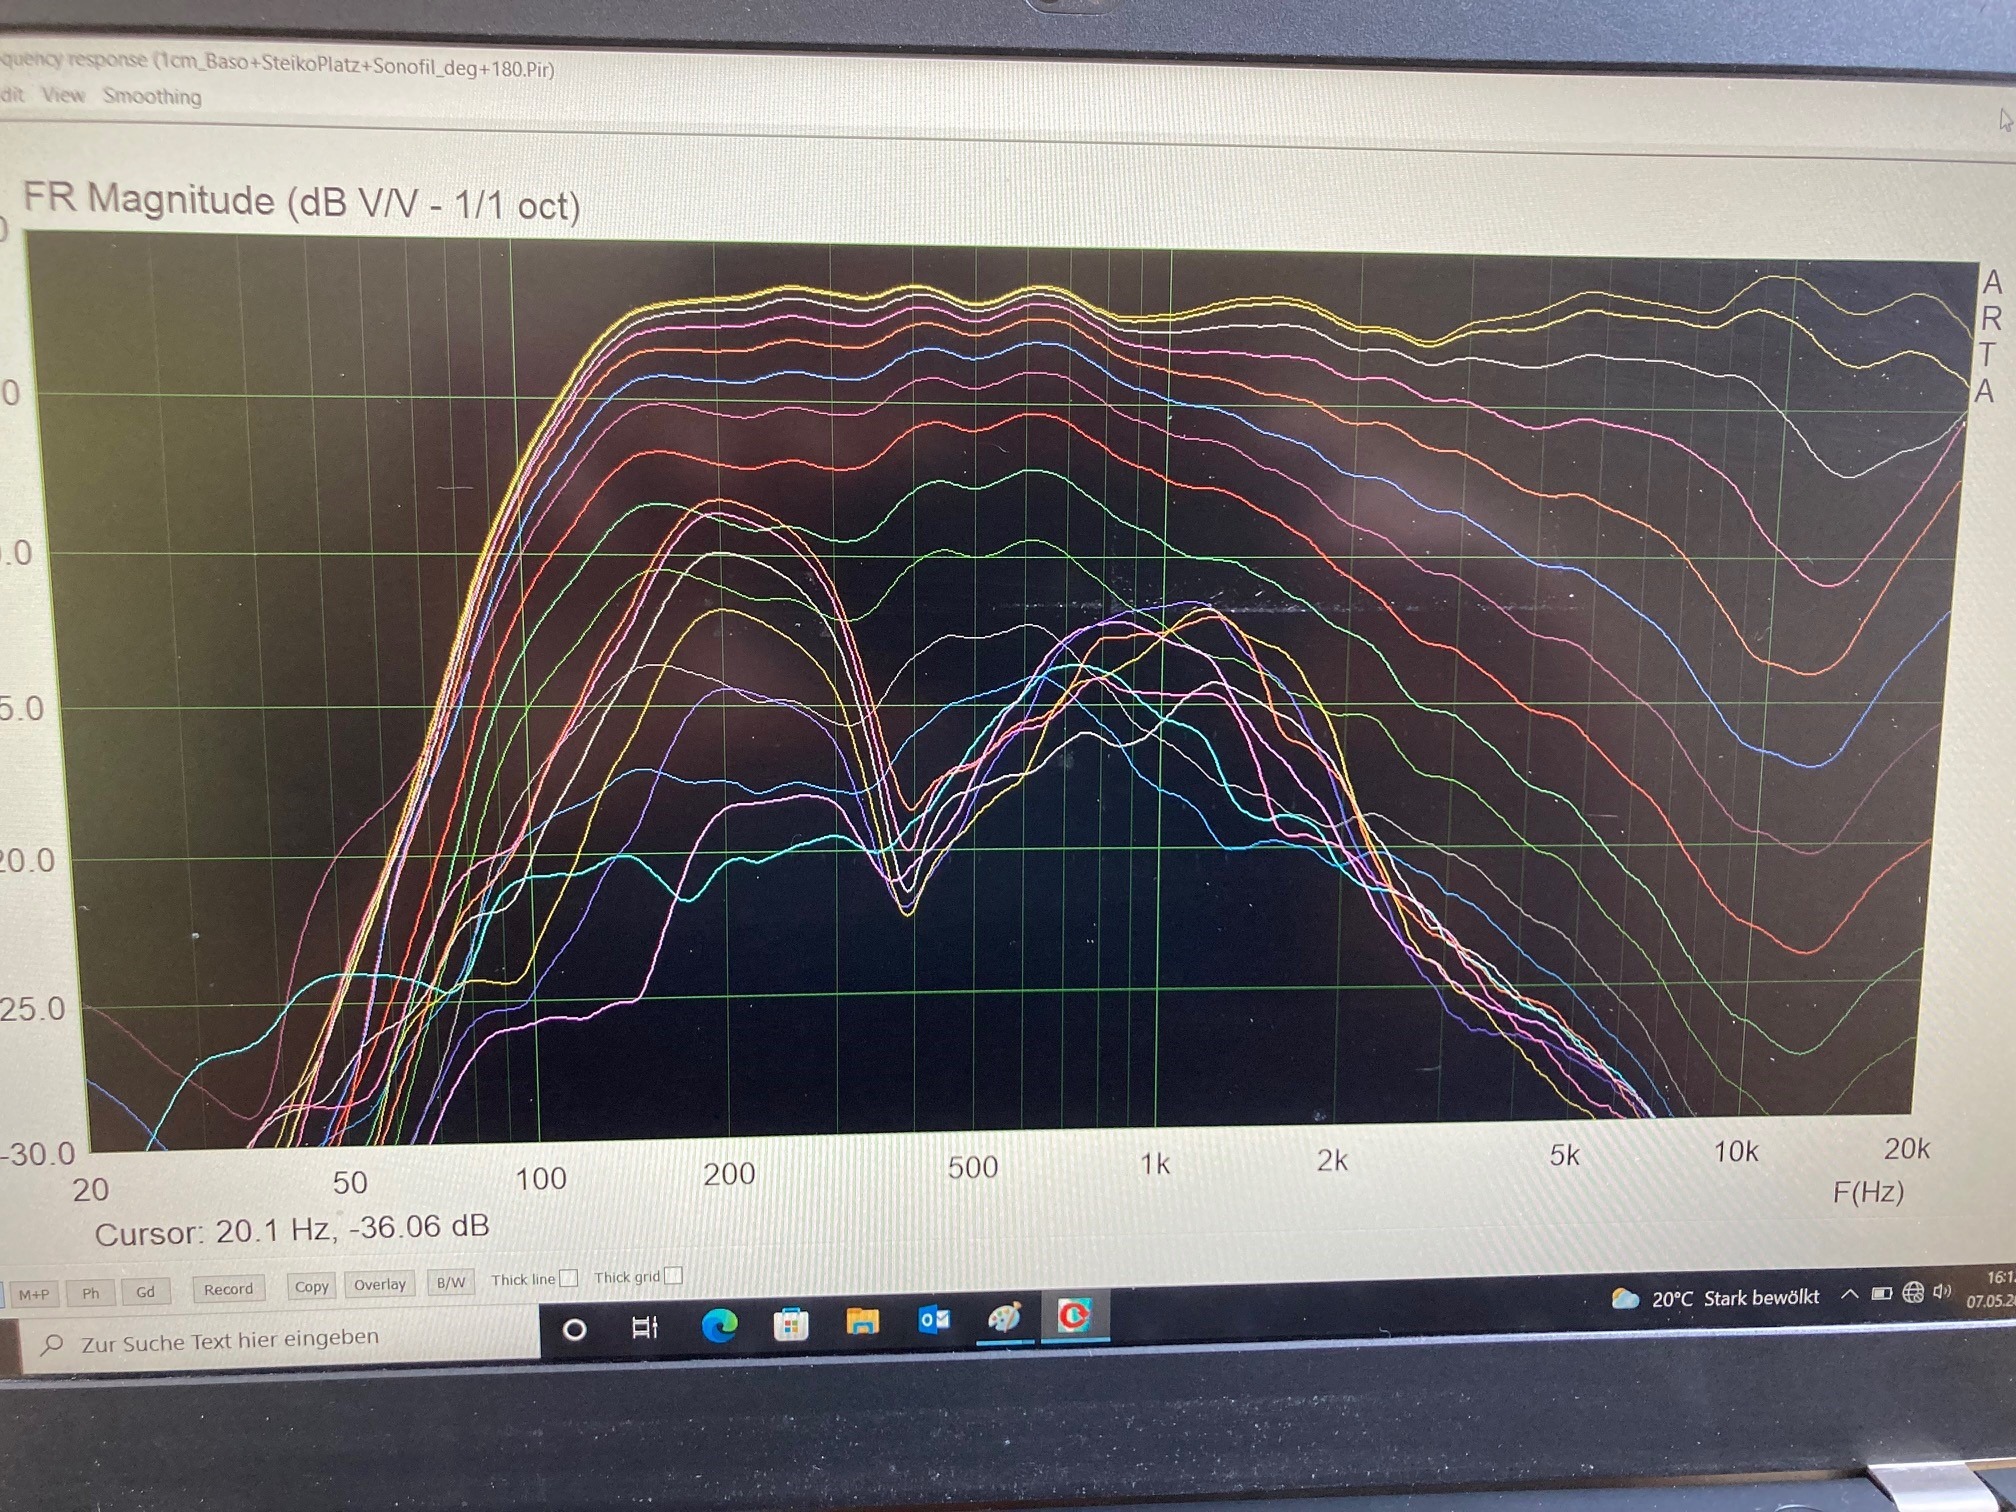Image resolution: width=2016 pixels, height=1512 pixels.
Task: Click the 500 frequency axis label
Action: [x=972, y=1167]
